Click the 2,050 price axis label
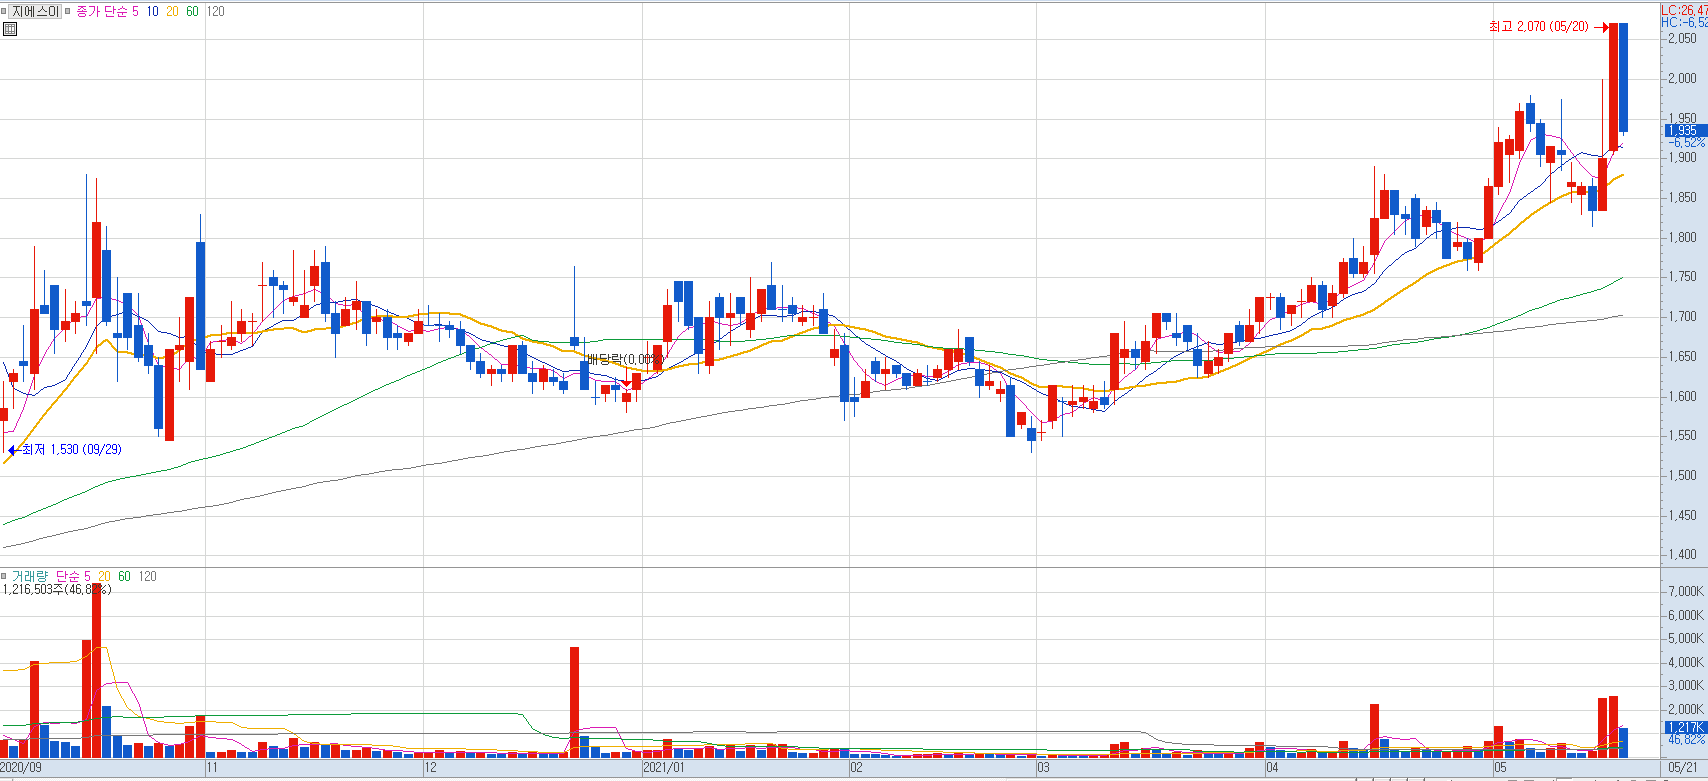 1682,39
